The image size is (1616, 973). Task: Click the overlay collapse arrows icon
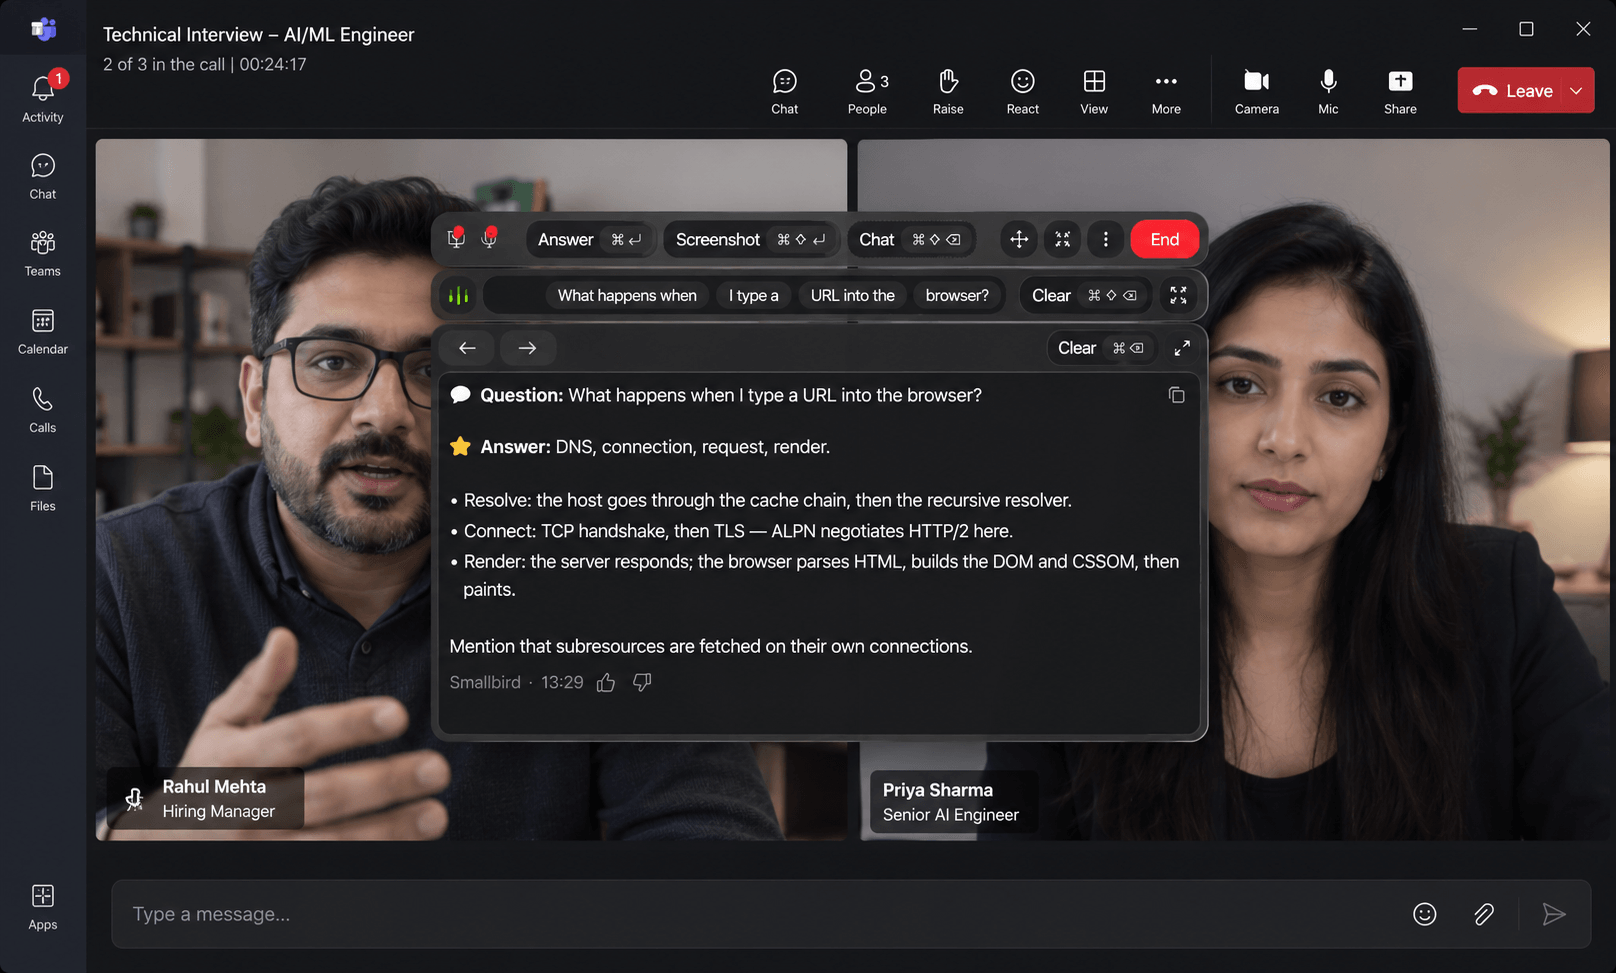coord(1062,239)
